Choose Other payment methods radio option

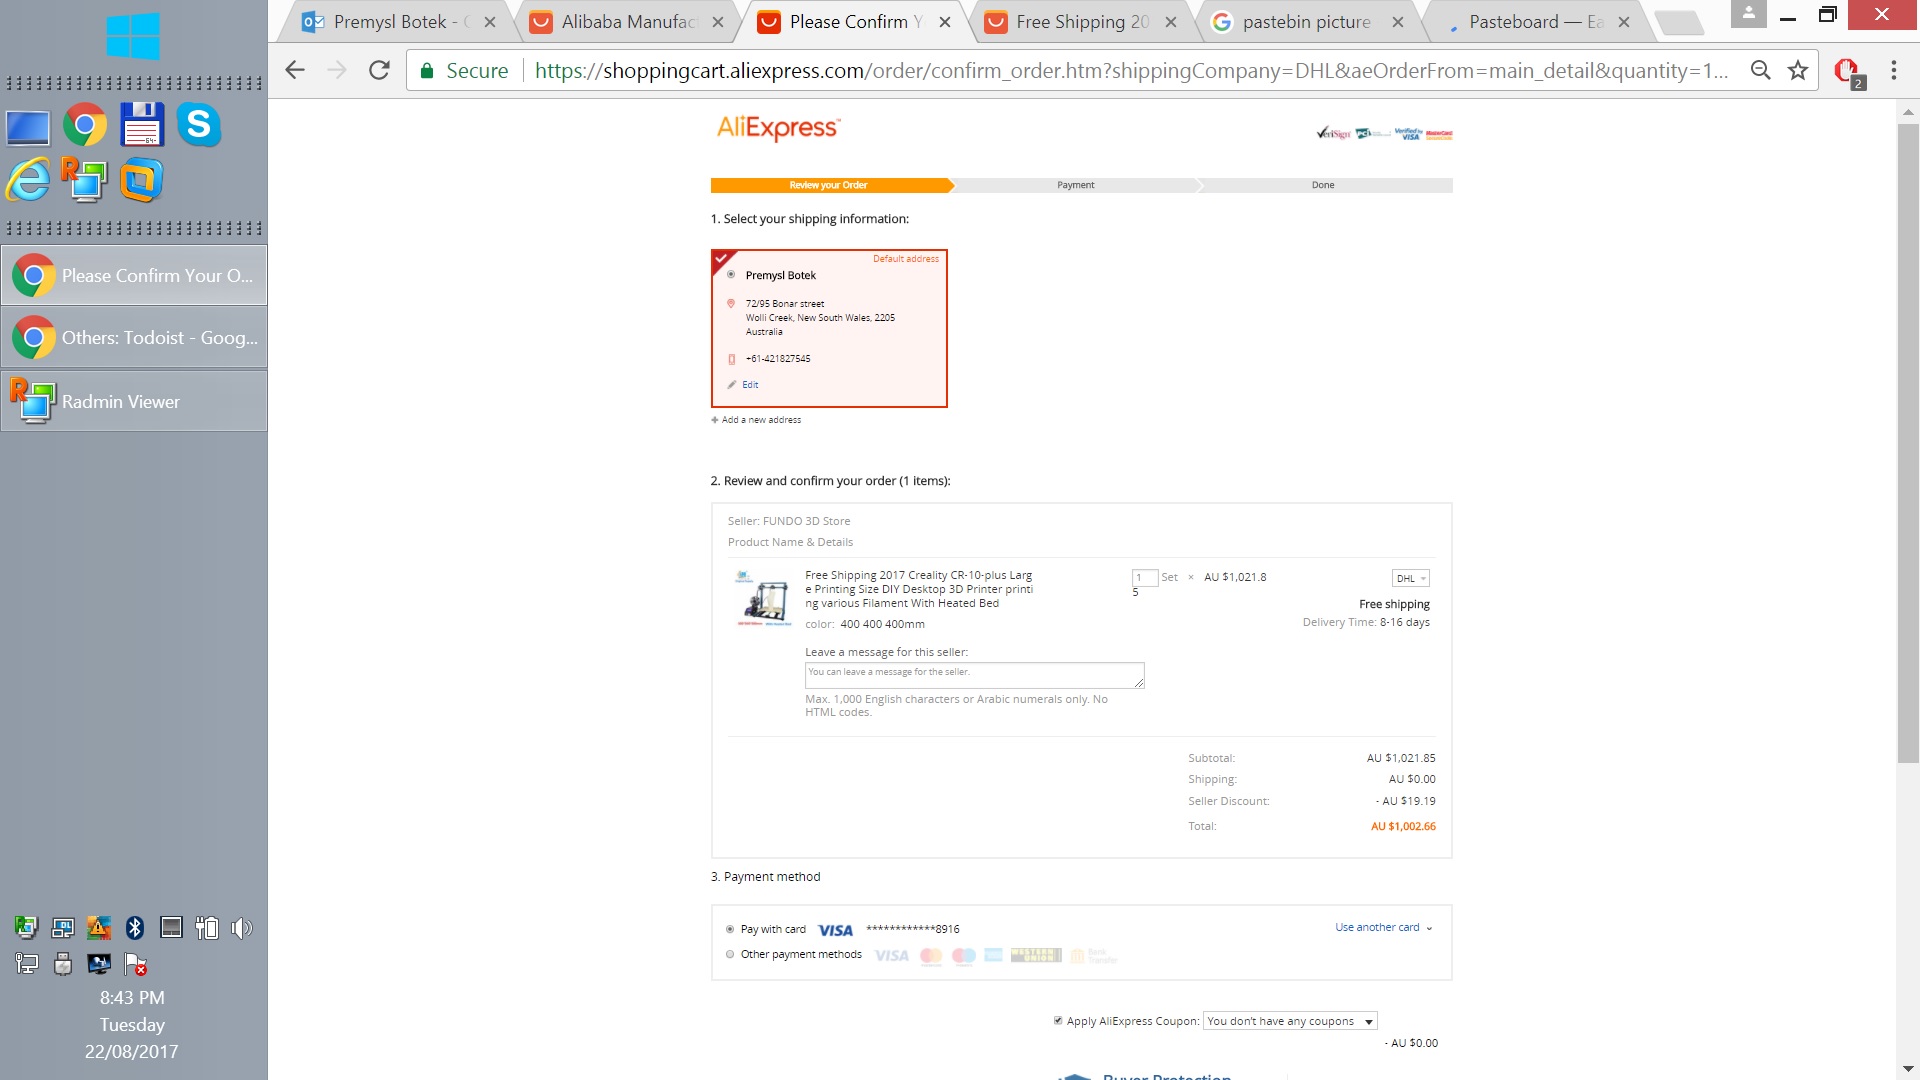(730, 954)
